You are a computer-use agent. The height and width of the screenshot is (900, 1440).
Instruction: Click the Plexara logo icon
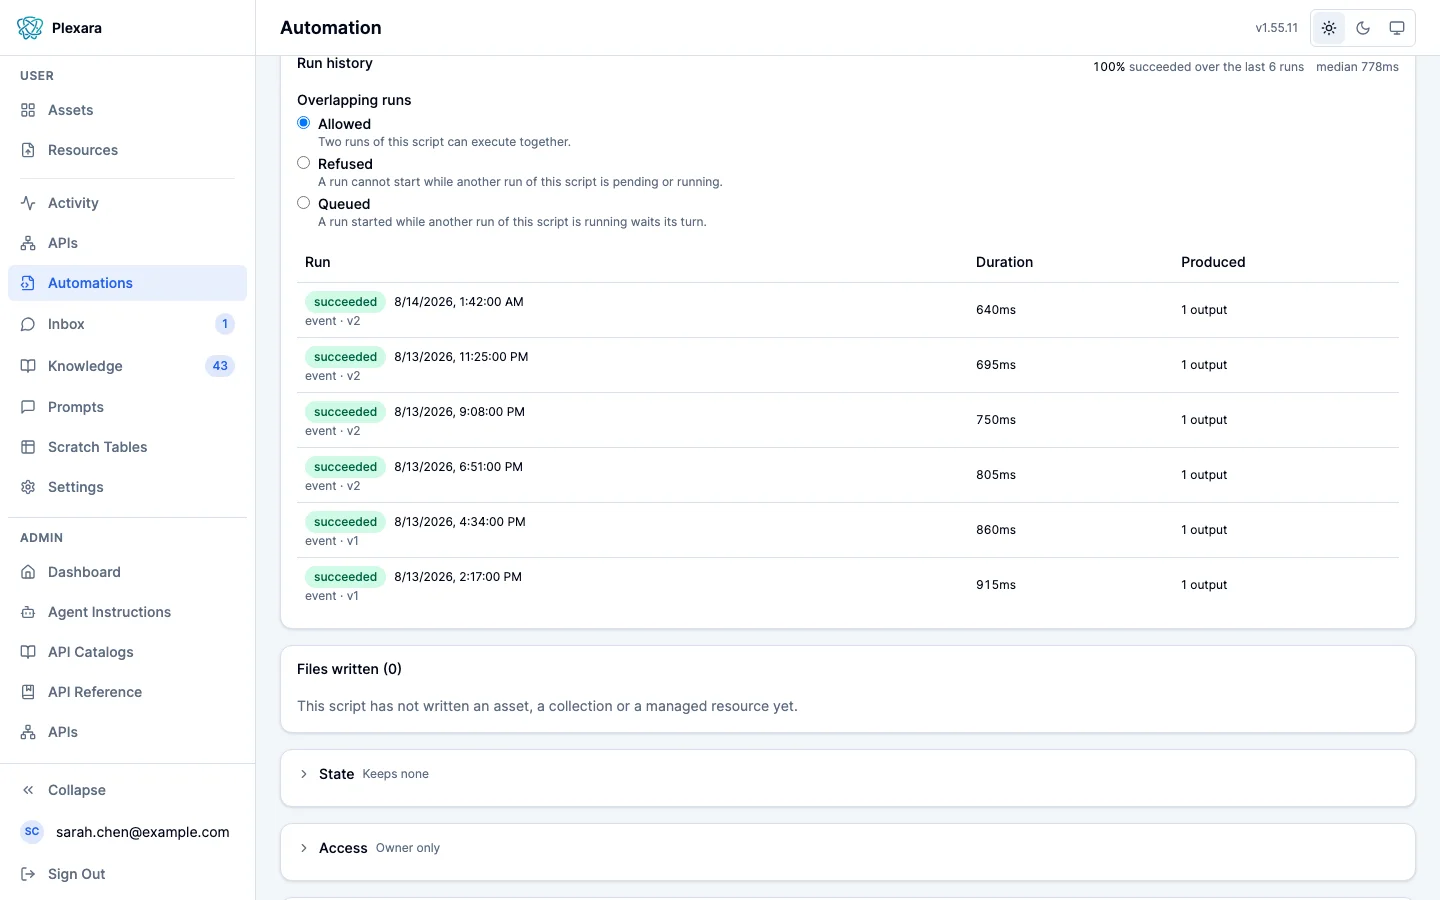[x=30, y=28]
